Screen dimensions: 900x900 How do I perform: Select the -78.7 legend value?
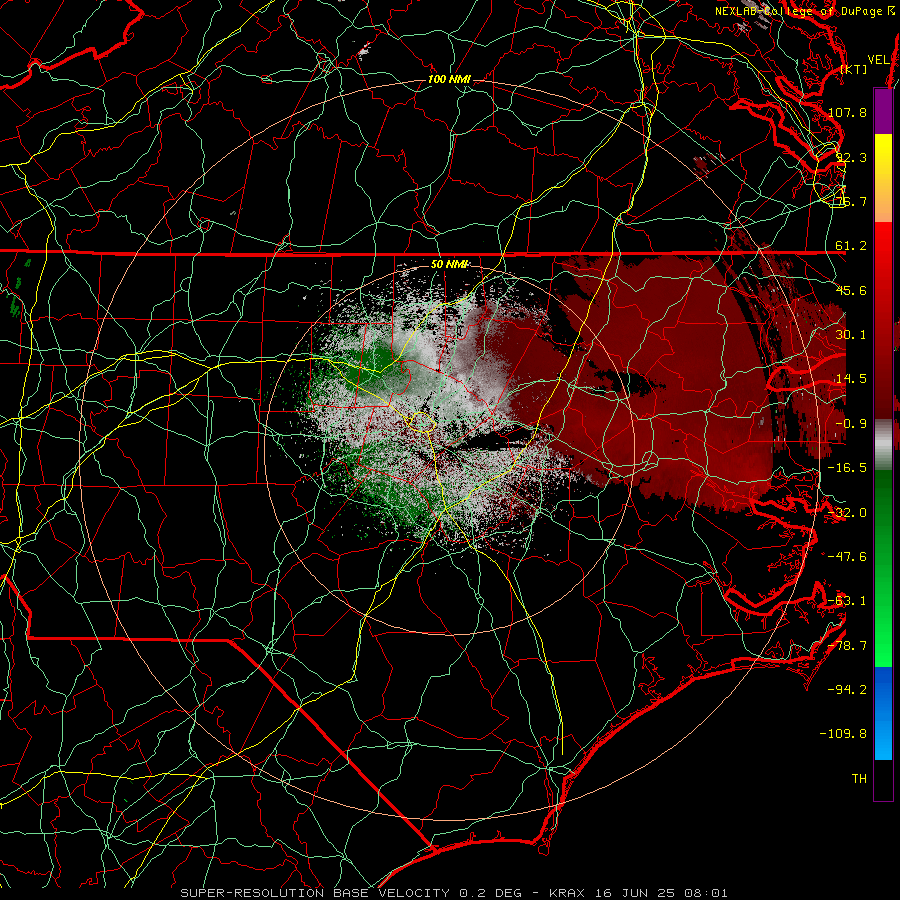847,646
